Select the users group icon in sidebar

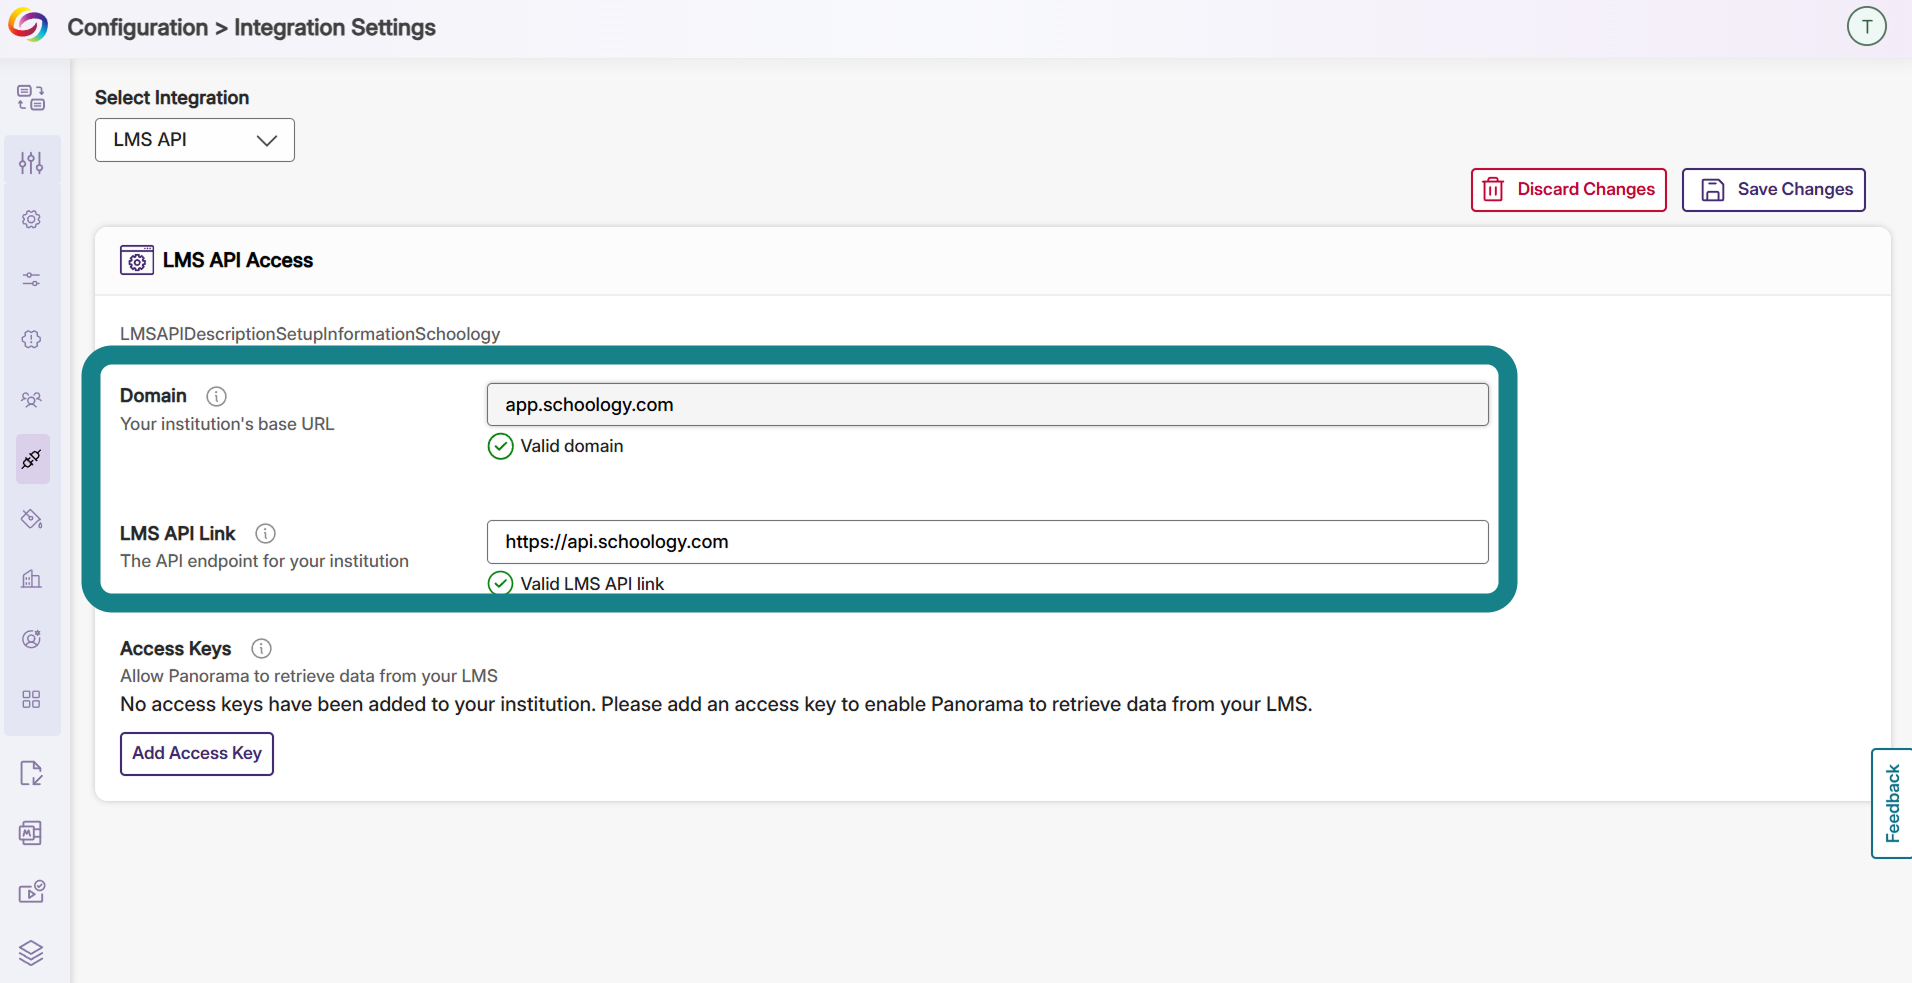[x=31, y=399]
